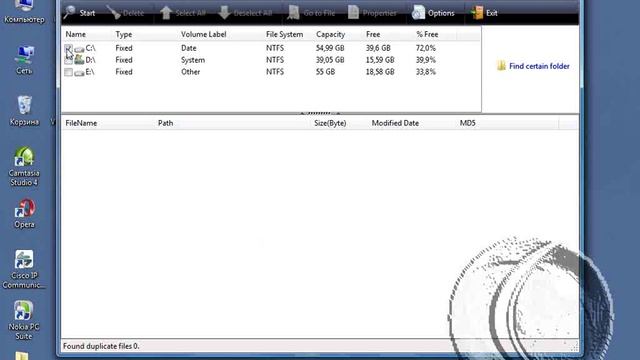
Task: Click the 18,58 GB free value
Action: pyautogui.click(x=380, y=72)
